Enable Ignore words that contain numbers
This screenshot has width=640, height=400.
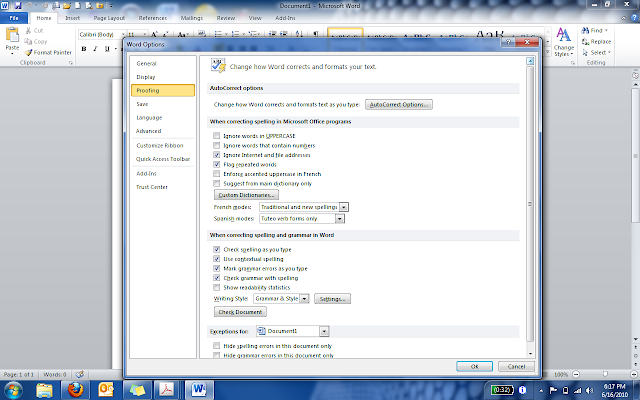(216, 145)
